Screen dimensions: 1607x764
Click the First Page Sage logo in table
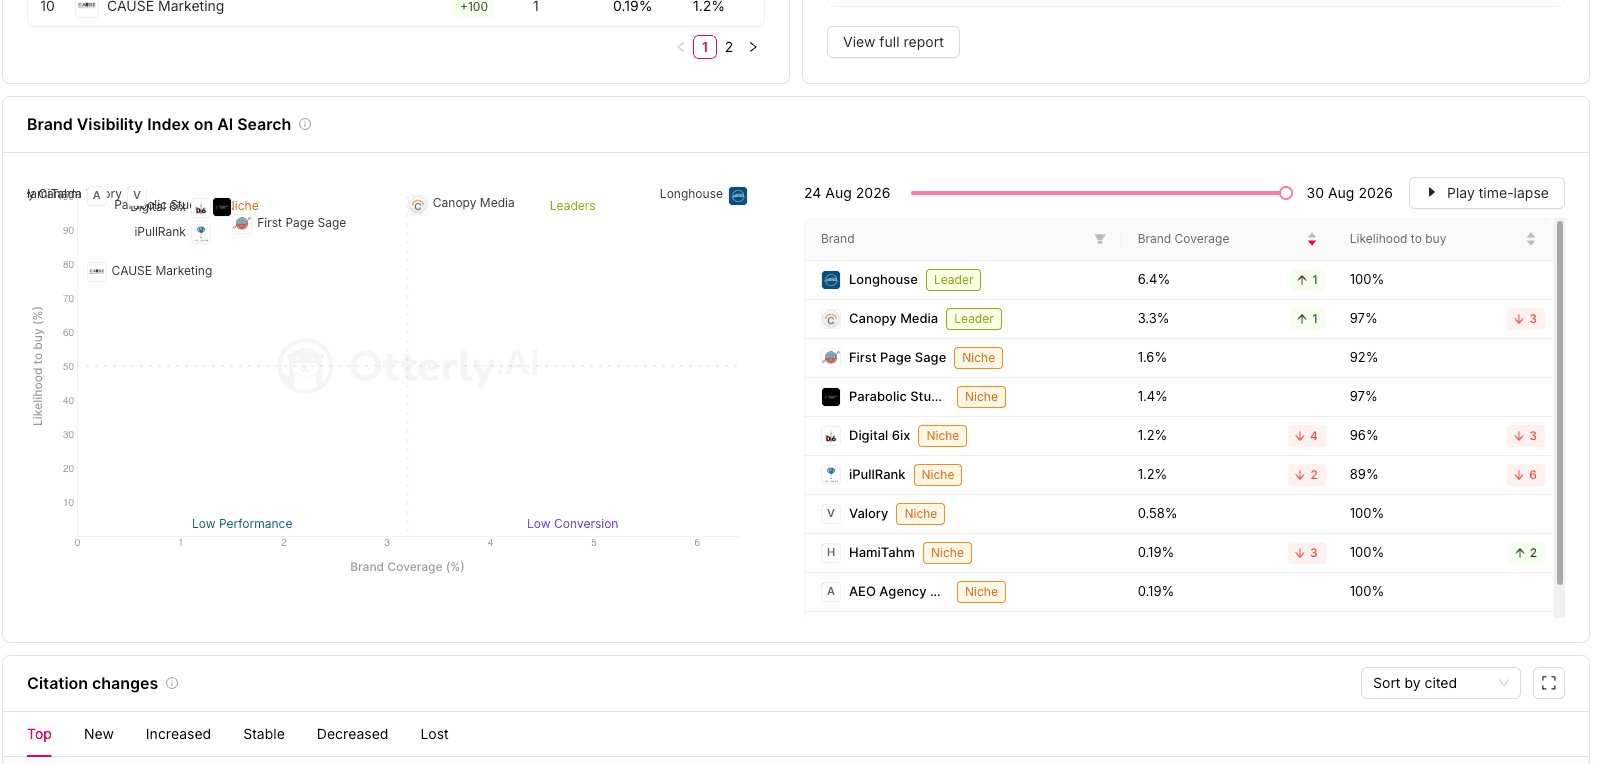click(x=831, y=358)
